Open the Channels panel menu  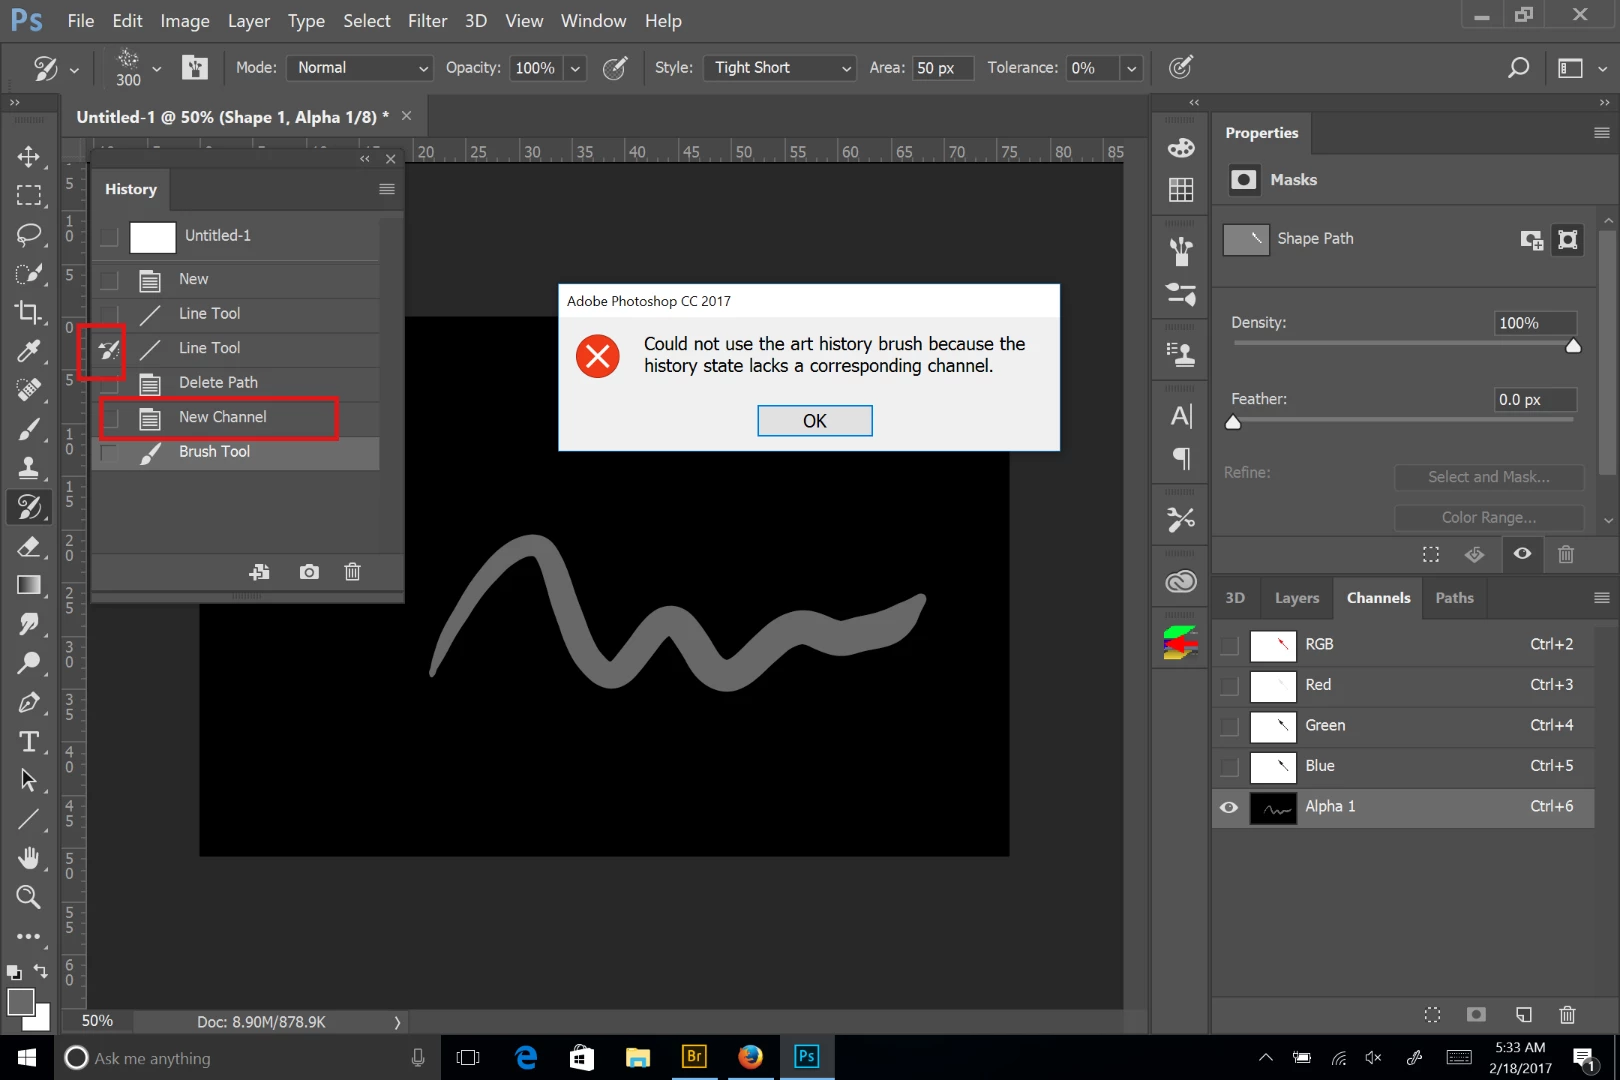(x=1601, y=598)
